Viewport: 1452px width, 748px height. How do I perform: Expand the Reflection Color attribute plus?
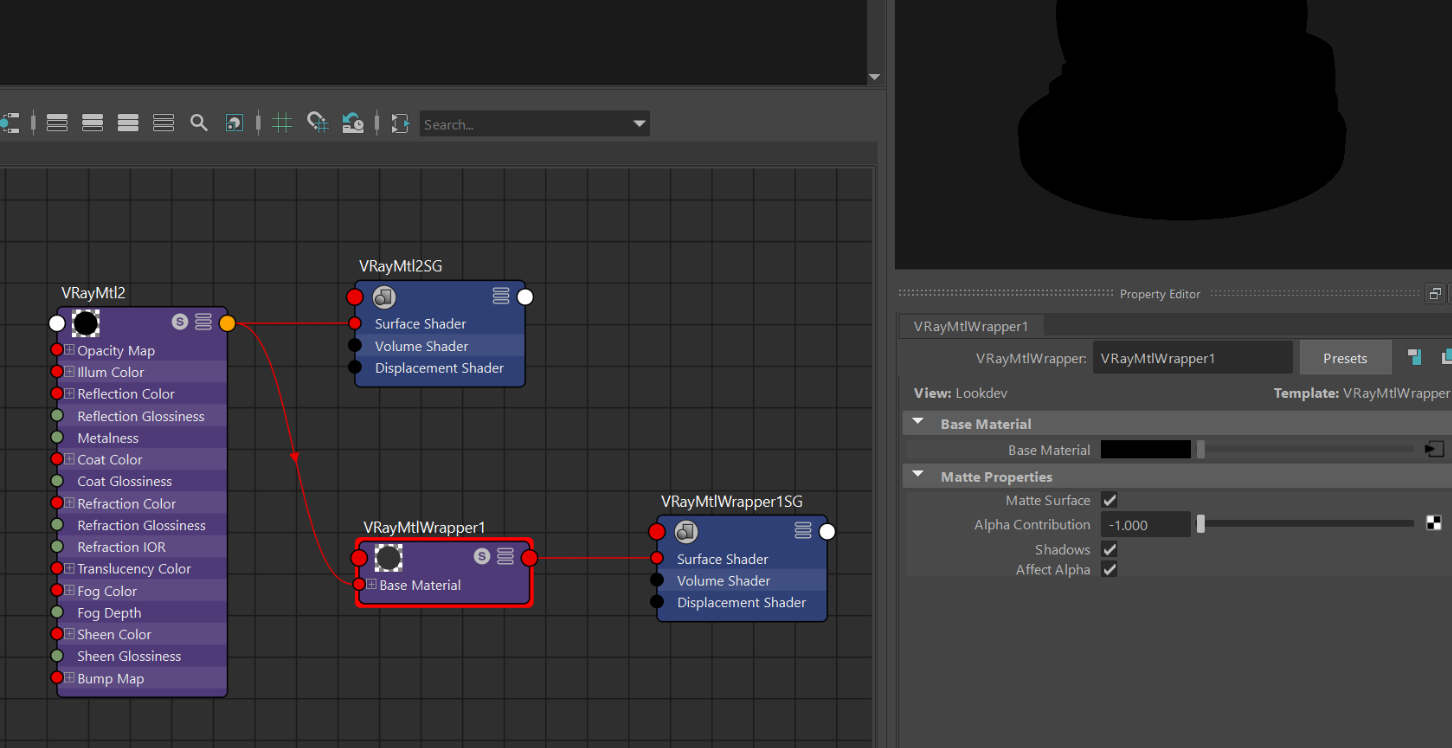(69, 394)
